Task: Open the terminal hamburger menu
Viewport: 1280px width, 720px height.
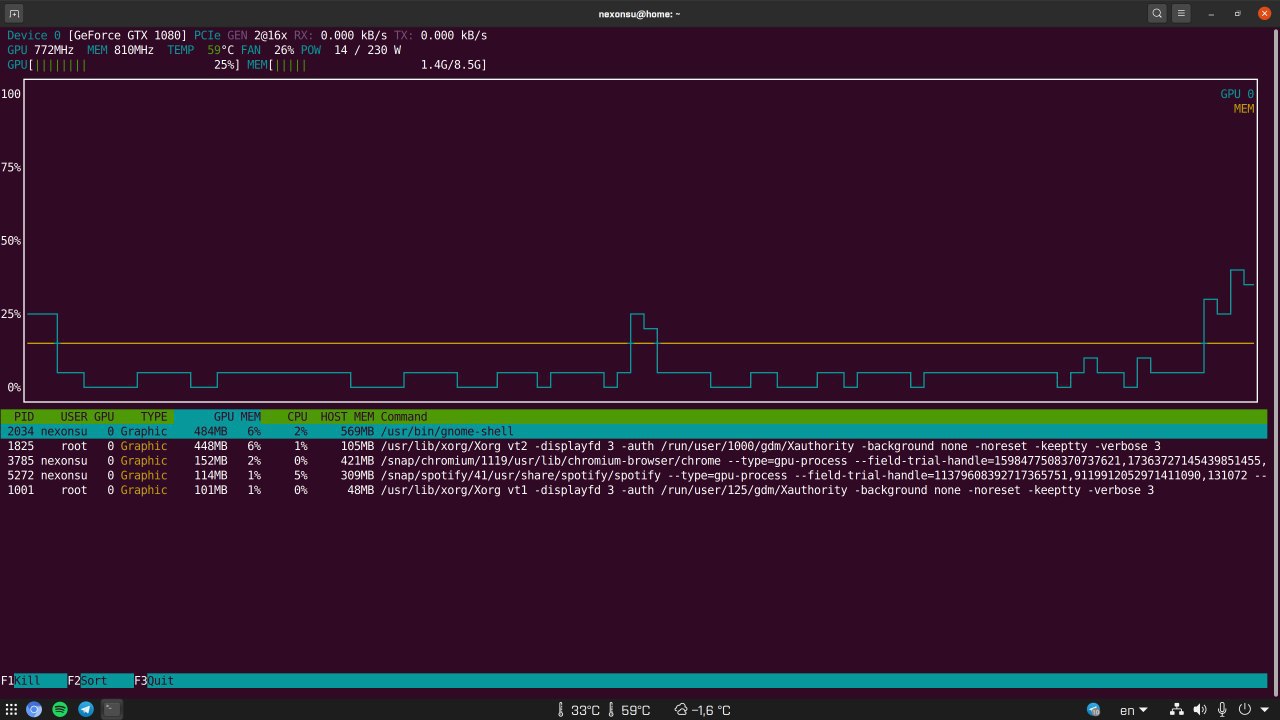Action: pyautogui.click(x=1181, y=13)
